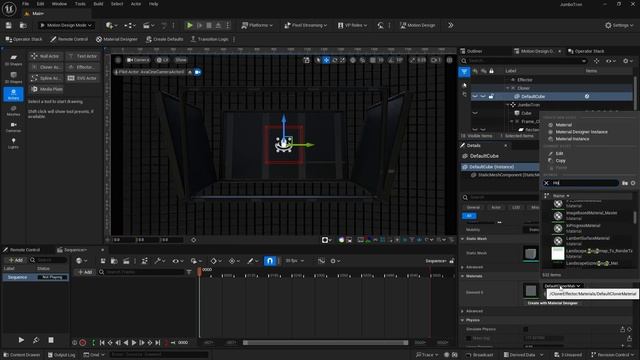Open the Motion Design Mode dropdown
The height and width of the screenshot is (360, 640).
(66, 25)
